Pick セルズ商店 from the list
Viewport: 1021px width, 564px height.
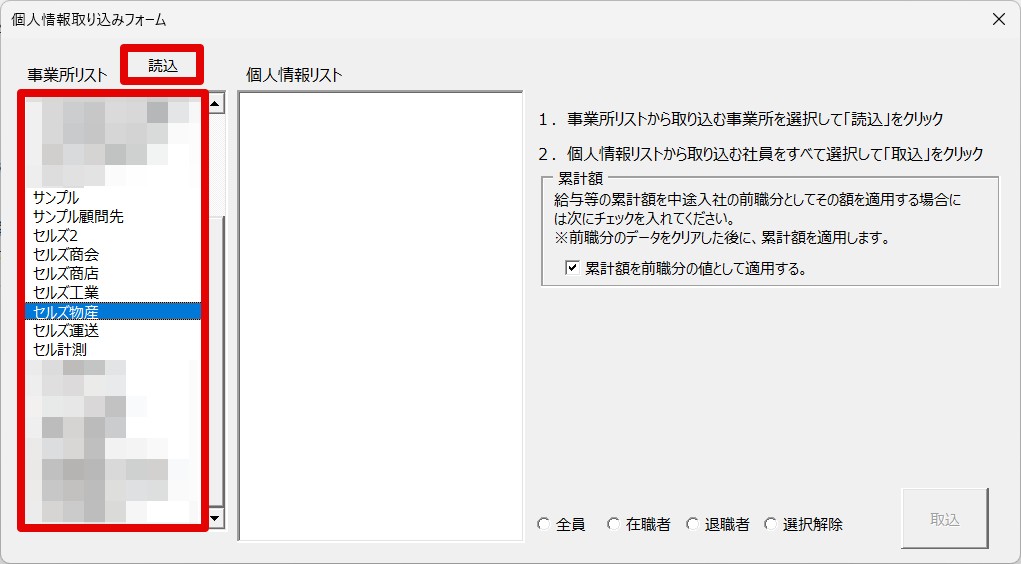[x=66, y=274]
